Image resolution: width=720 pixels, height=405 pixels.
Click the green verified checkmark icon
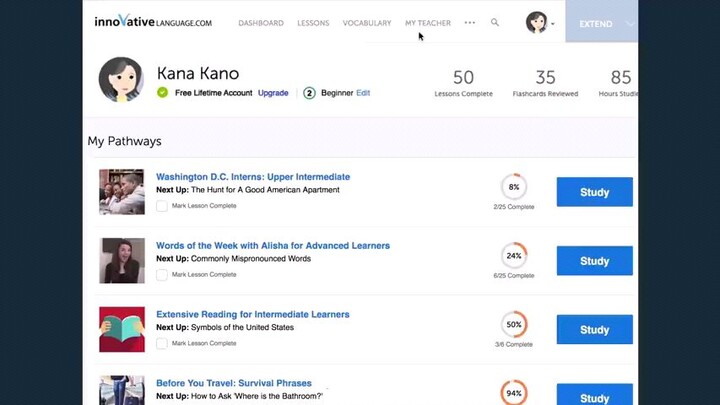(x=162, y=93)
